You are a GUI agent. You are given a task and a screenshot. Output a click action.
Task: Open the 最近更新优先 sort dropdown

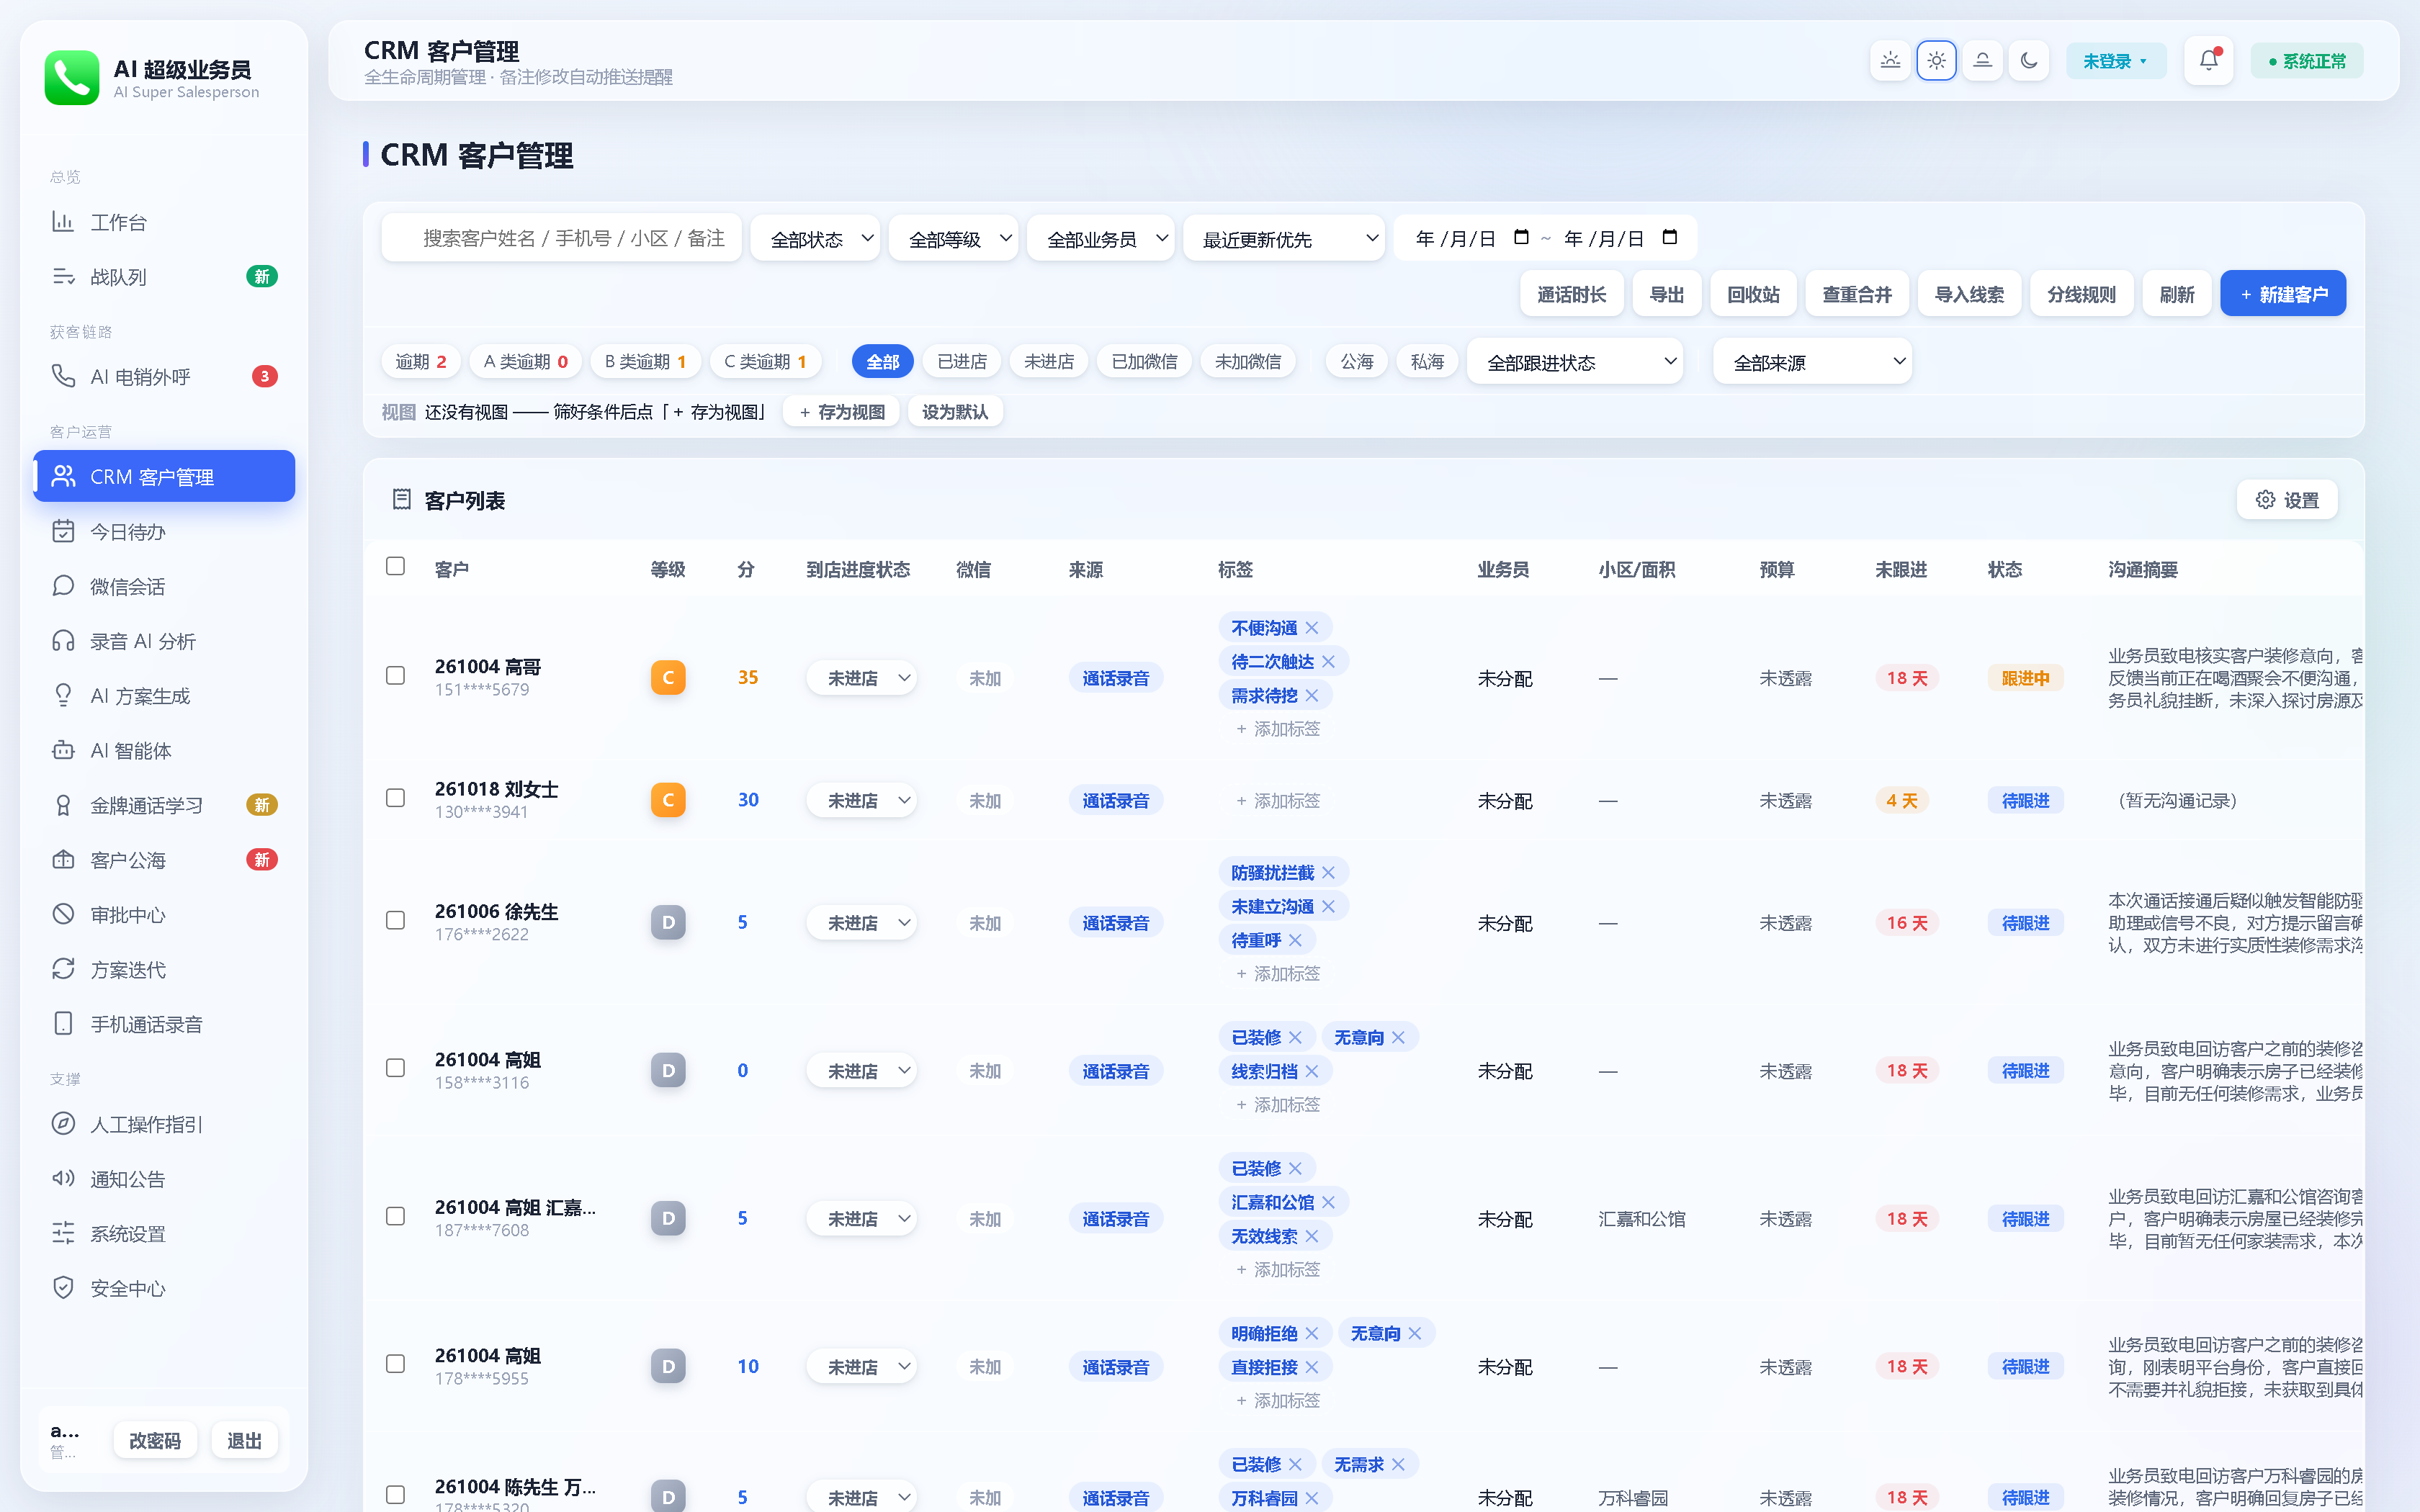click(x=1284, y=239)
